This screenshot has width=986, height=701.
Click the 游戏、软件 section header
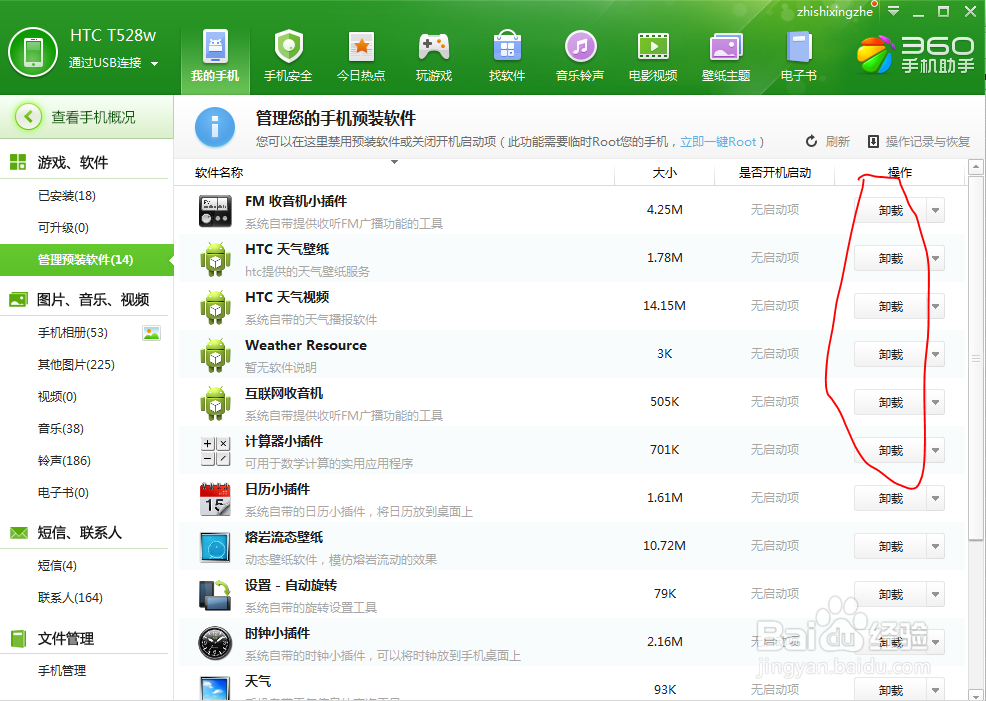72,163
